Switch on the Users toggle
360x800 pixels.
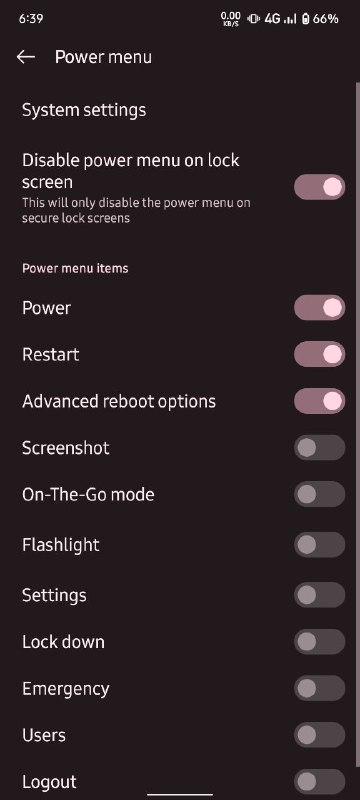click(x=319, y=735)
